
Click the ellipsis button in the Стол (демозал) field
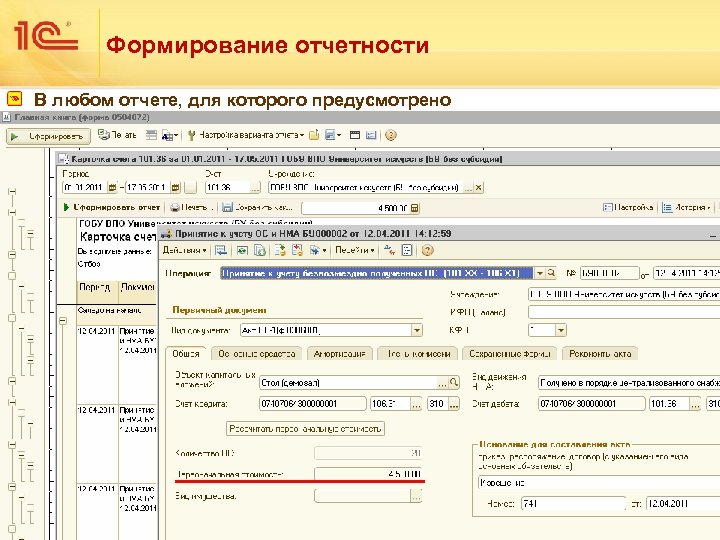pos(442,382)
